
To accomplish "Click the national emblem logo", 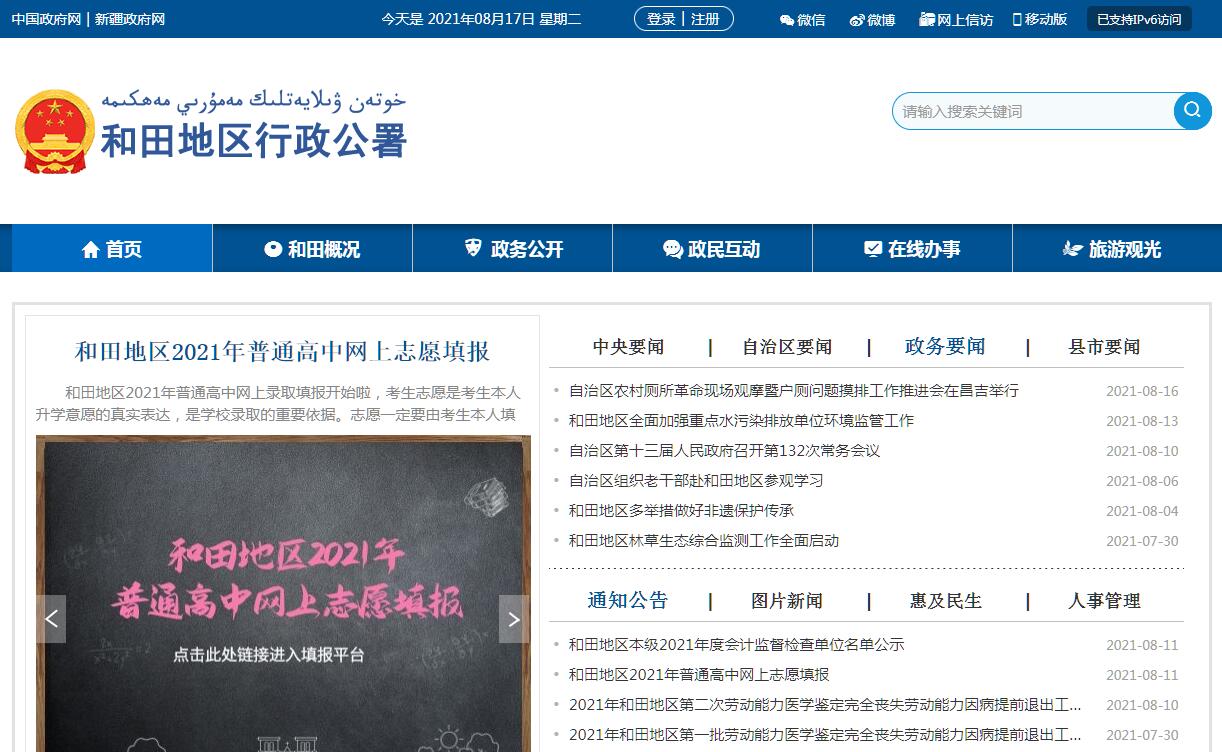I will click(54, 132).
